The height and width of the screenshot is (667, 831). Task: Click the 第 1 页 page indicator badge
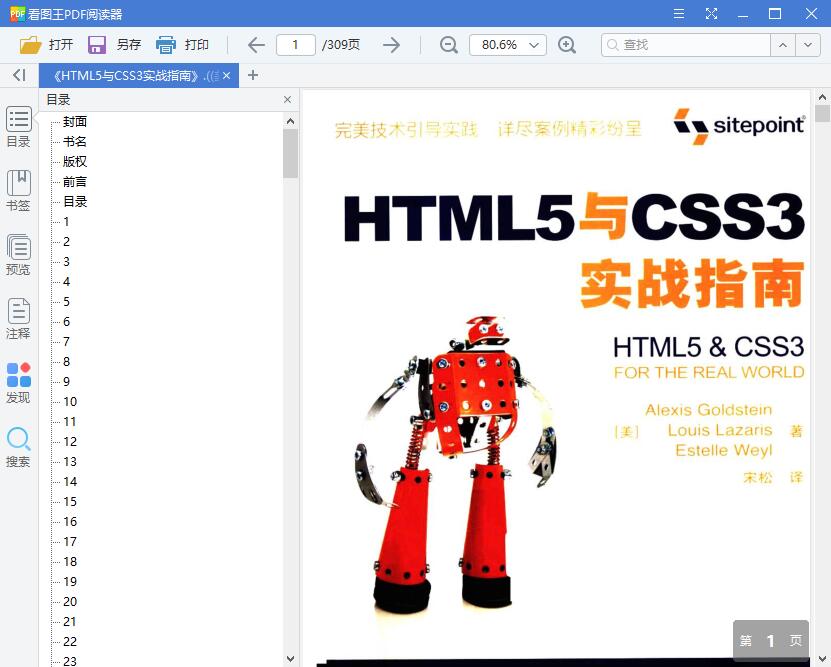point(771,641)
